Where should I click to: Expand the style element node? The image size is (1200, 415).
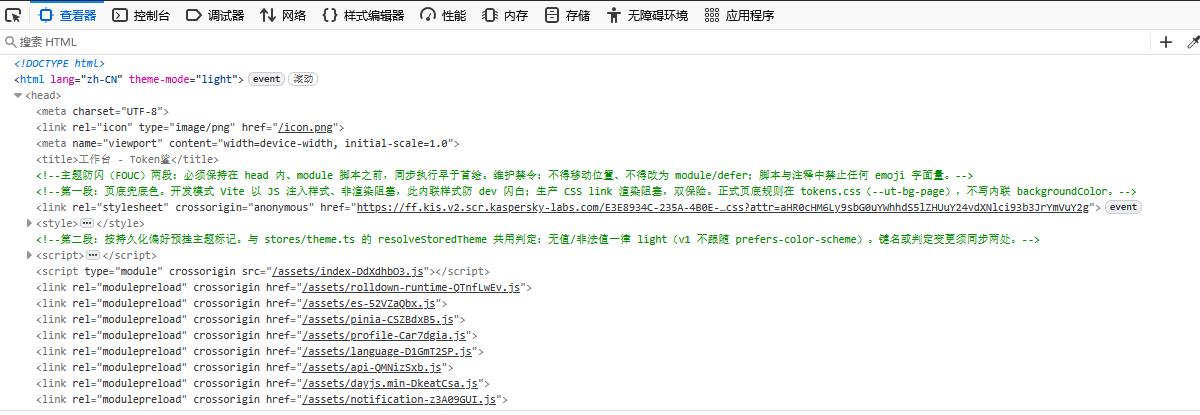pyautogui.click(x=30, y=223)
